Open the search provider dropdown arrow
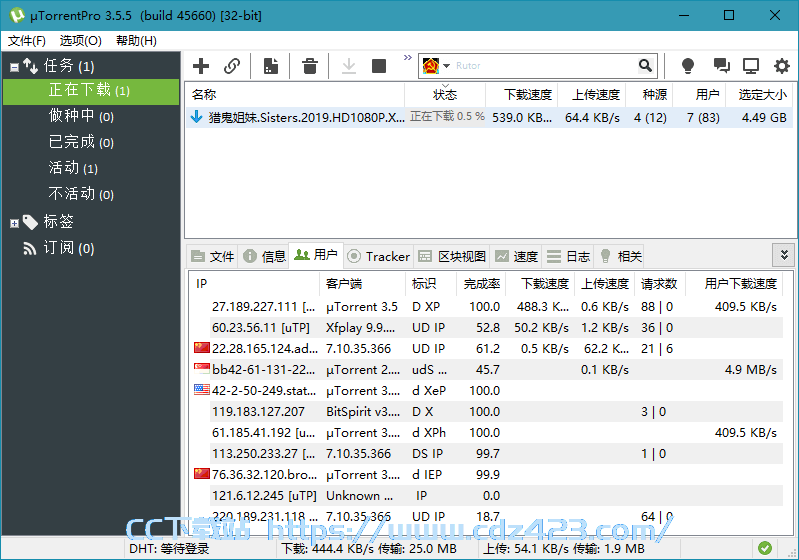799x560 pixels. click(446, 66)
